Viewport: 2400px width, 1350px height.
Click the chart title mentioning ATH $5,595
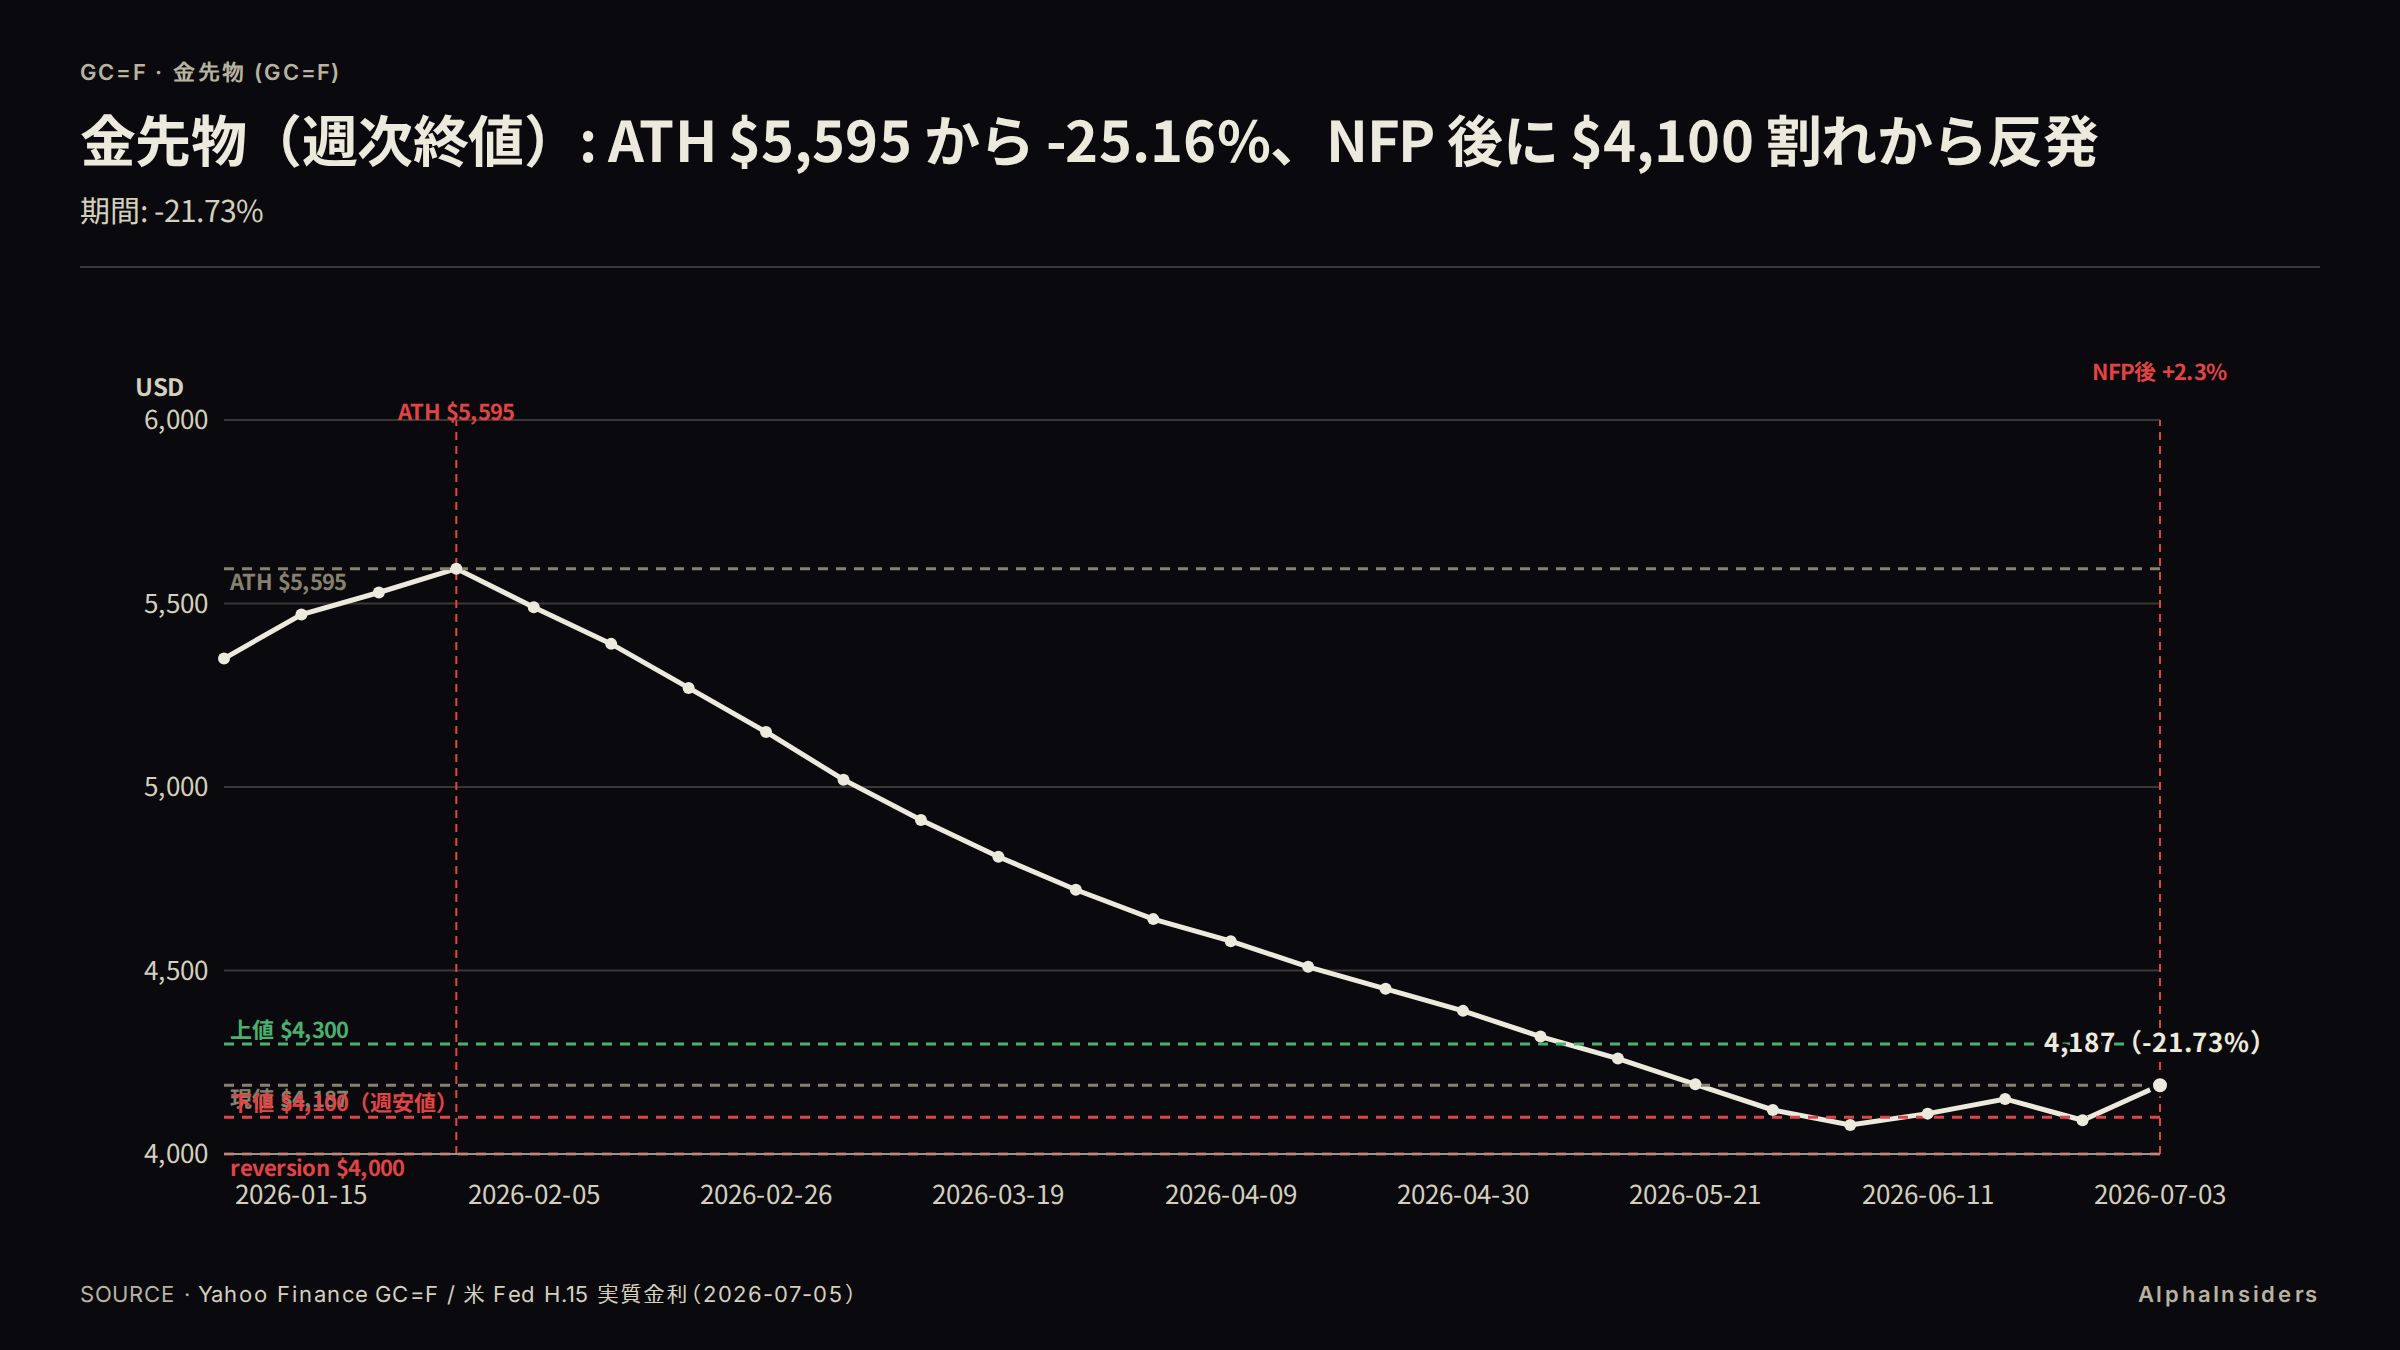(1088, 141)
